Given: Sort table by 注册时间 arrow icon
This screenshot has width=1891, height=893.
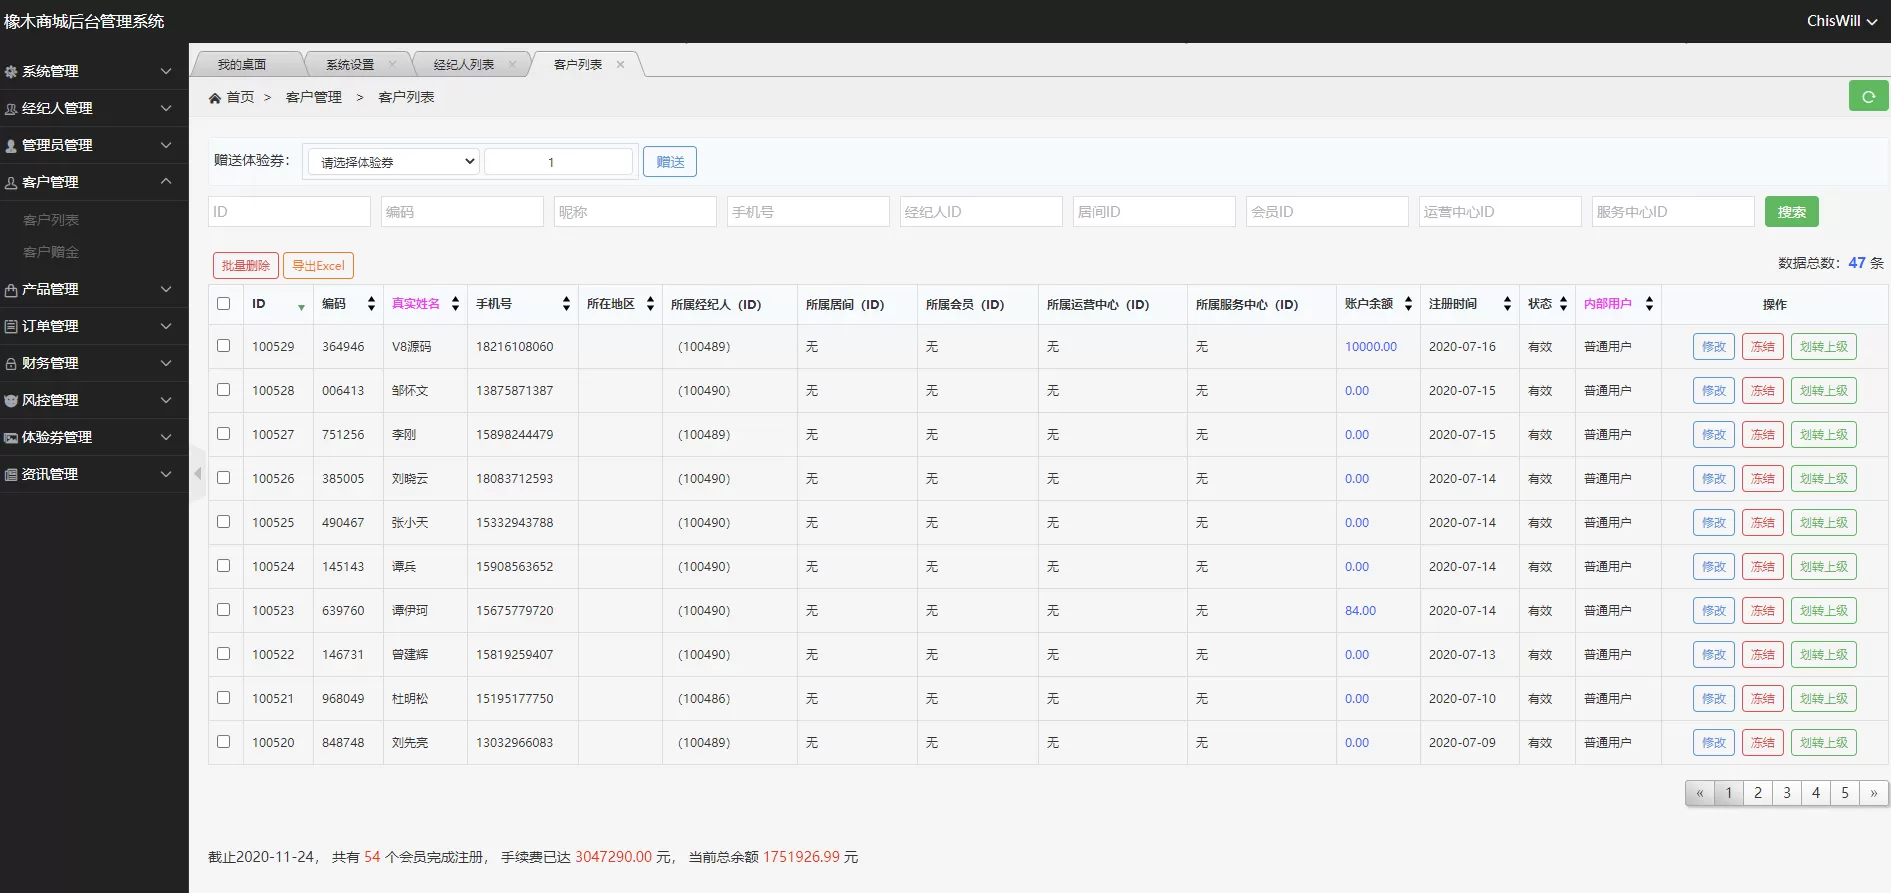Looking at the screenshot, I should [1507, 304].
